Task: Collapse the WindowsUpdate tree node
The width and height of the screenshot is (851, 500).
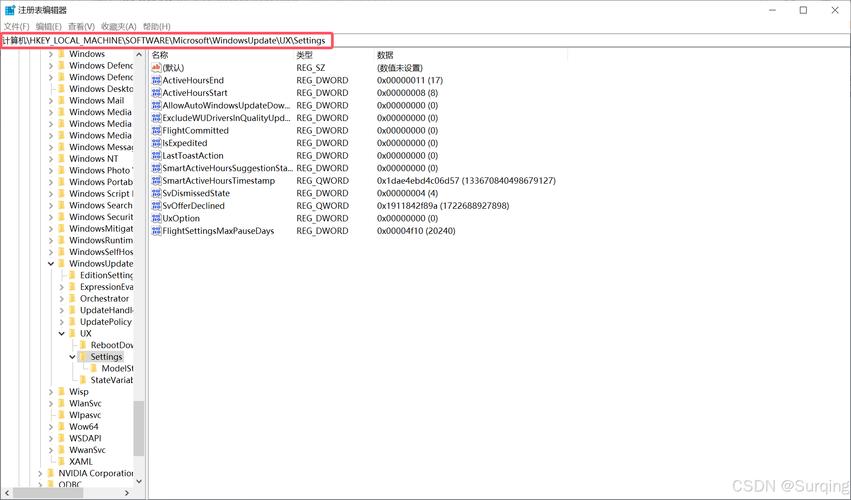Action: click(x=51, y=263)
